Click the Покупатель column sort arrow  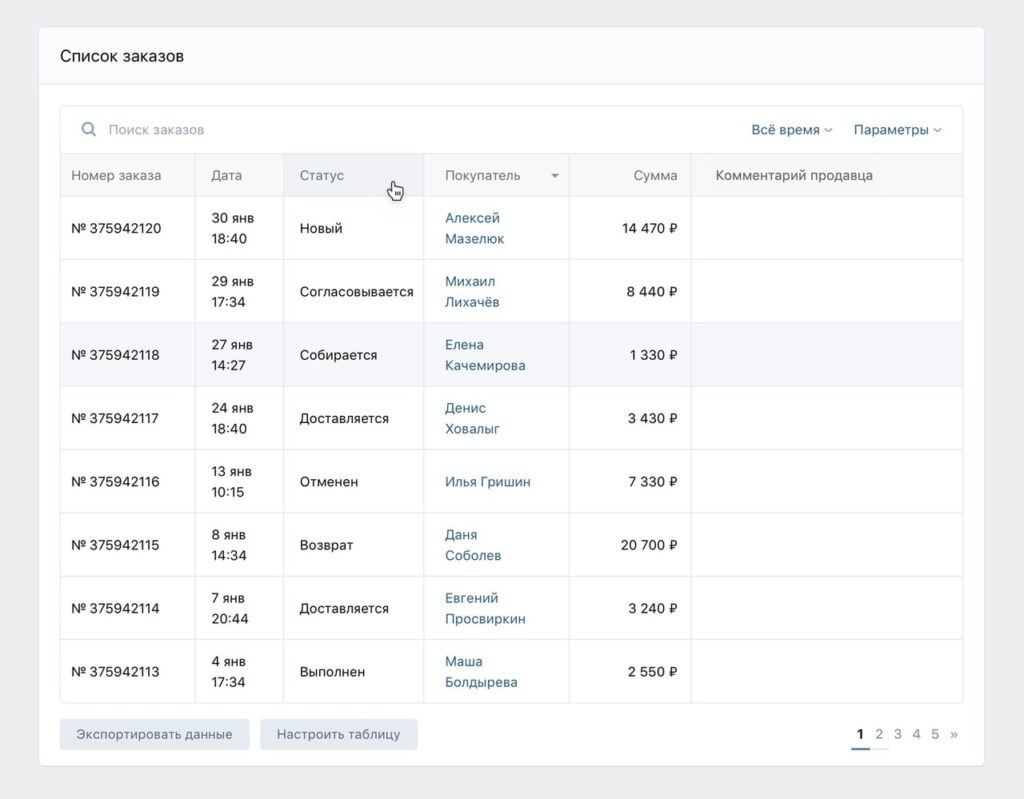pos(555,176)
